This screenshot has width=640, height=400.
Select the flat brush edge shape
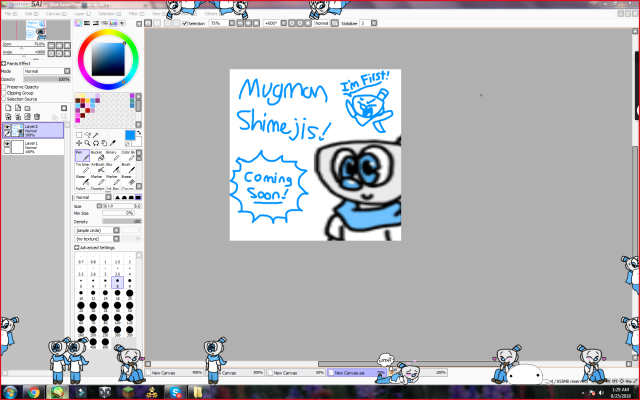pos(138,197)
